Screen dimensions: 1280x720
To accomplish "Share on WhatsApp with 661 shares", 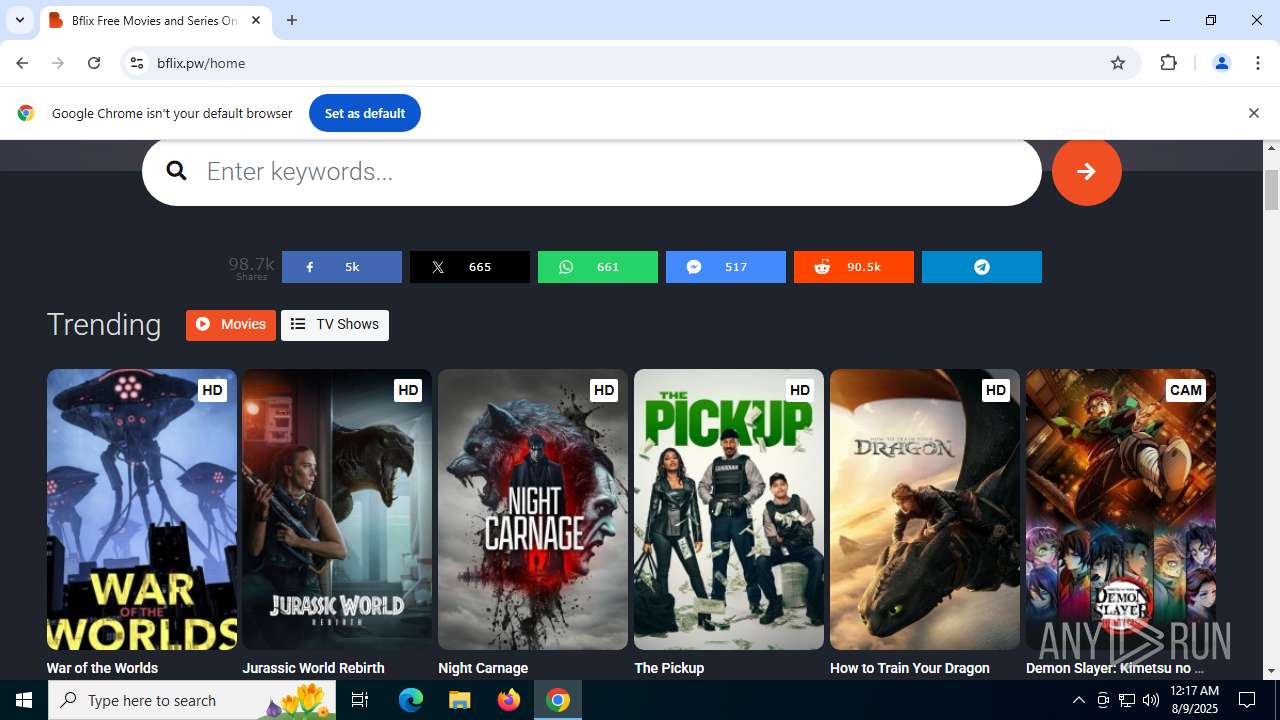I will tap(597, 267).
